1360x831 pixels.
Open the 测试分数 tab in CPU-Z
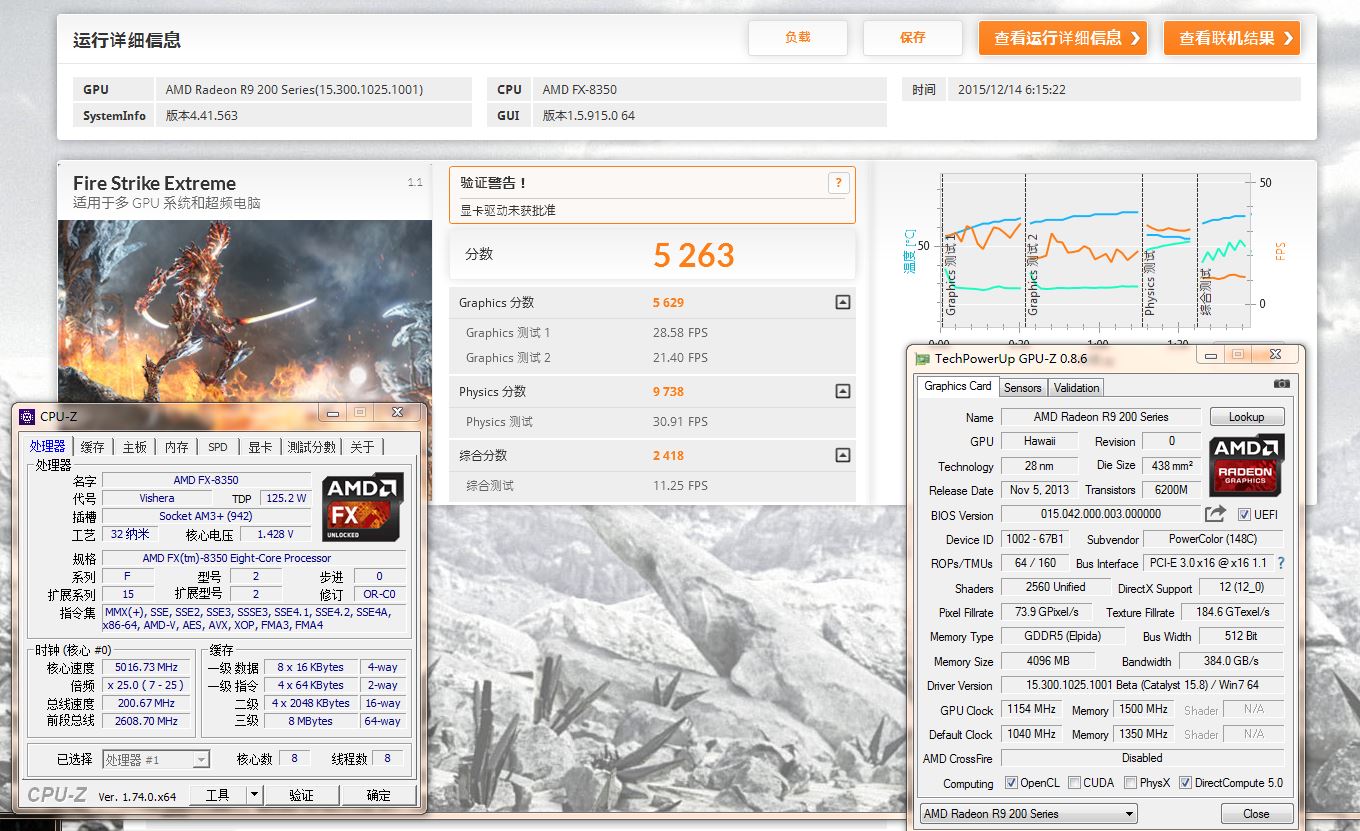coord(312,447)
